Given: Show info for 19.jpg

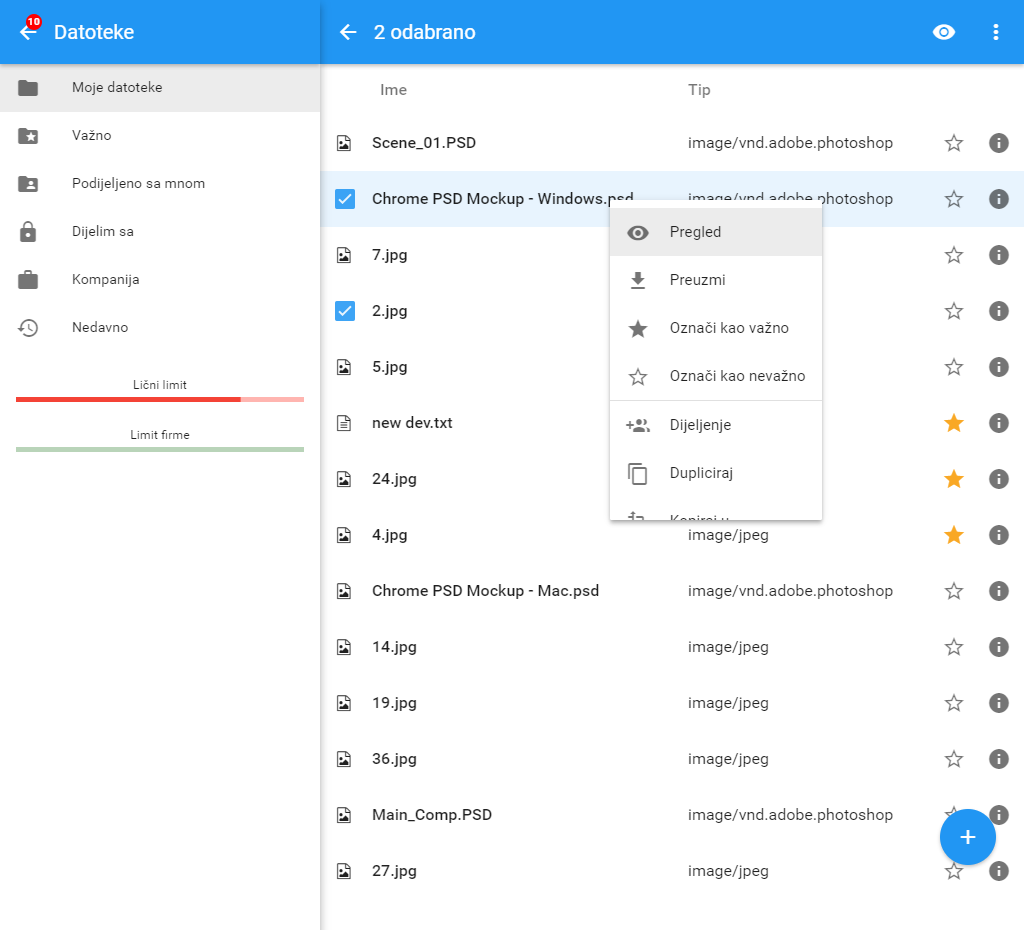Looking at the screenshot, I should tap(999, 703).
